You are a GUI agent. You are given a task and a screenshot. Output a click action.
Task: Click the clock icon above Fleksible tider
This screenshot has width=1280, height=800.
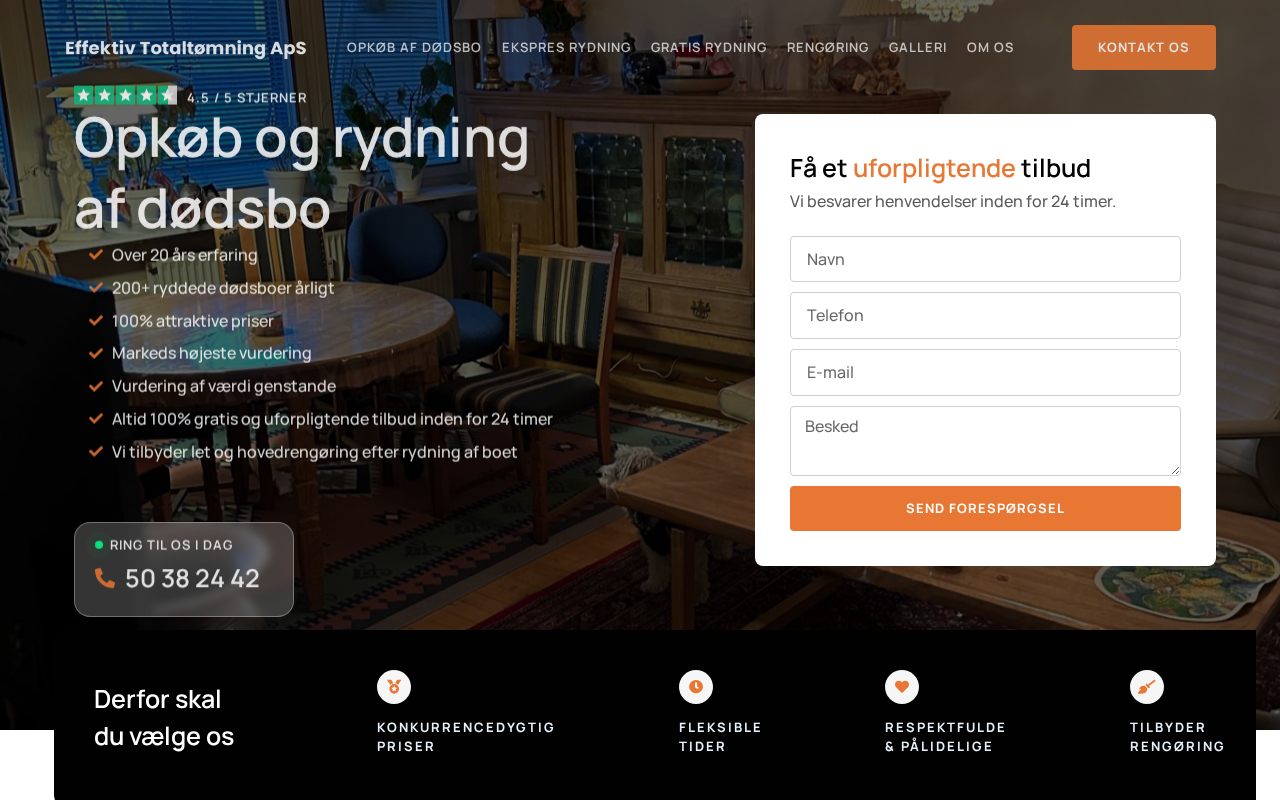(x=696, y=687)
